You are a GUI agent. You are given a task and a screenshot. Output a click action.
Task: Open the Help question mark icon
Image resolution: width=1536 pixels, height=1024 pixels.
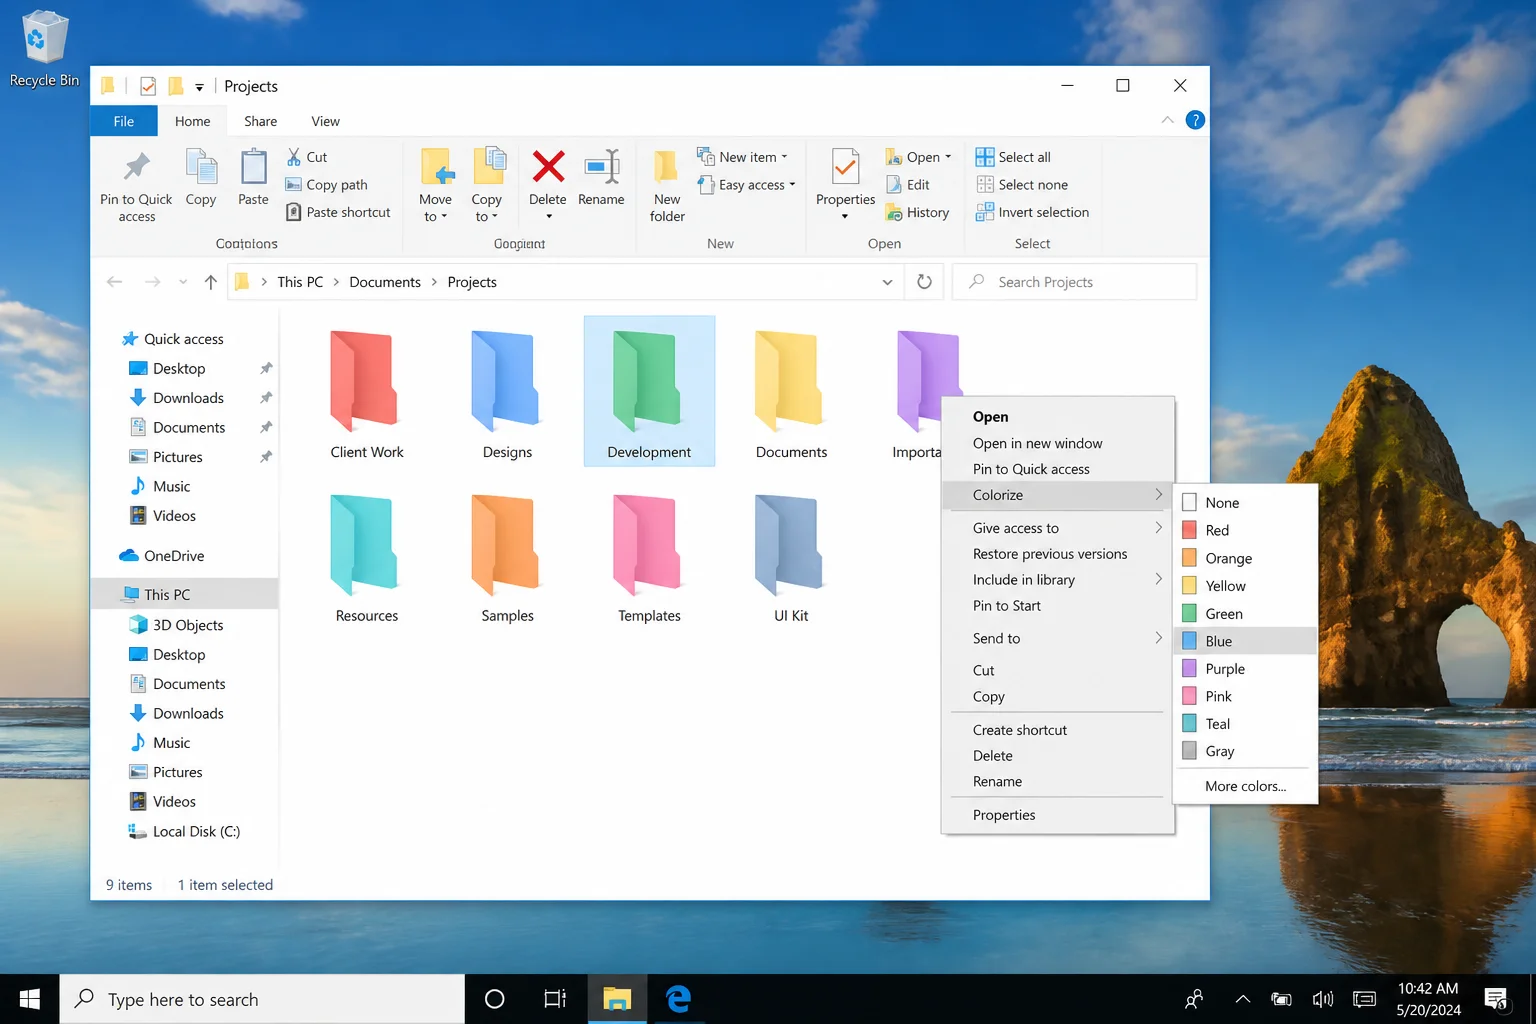coord(1195,120)
